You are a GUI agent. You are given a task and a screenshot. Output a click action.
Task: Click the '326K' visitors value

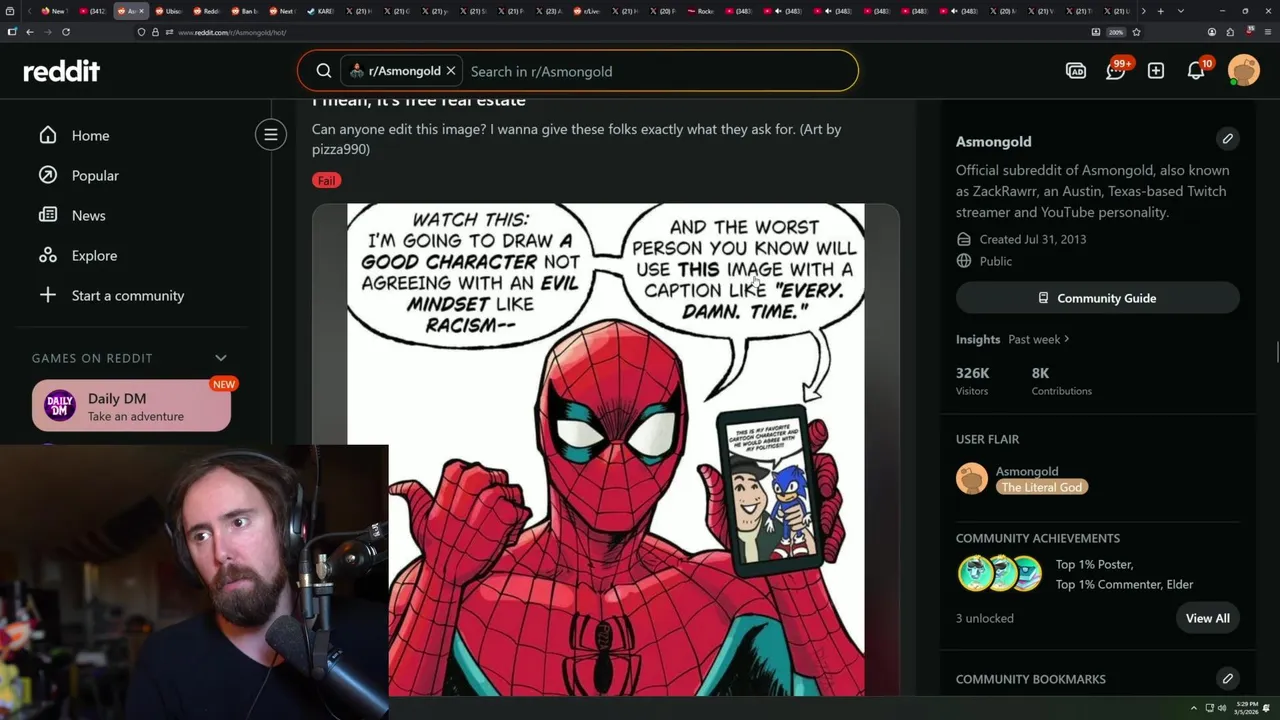click(x=972, y=373)
